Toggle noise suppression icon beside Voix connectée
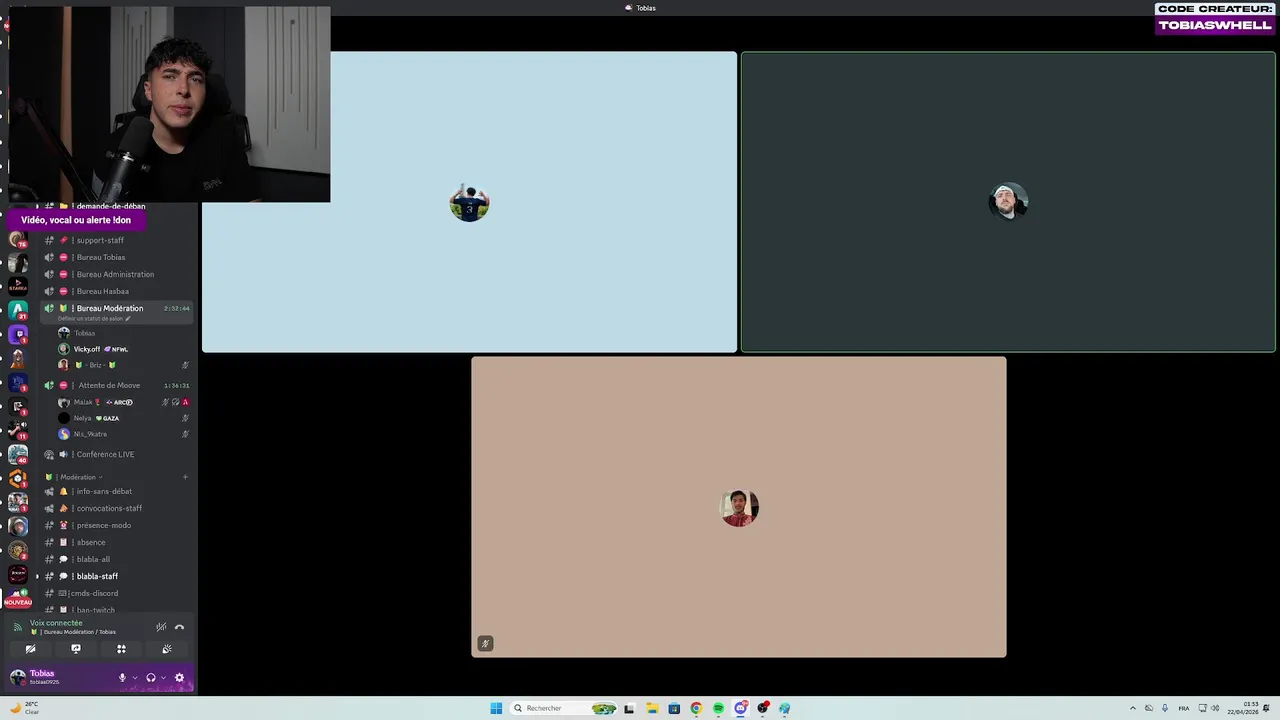The height and width of the screenshot is (720, 1280). [x=161, y=627]
